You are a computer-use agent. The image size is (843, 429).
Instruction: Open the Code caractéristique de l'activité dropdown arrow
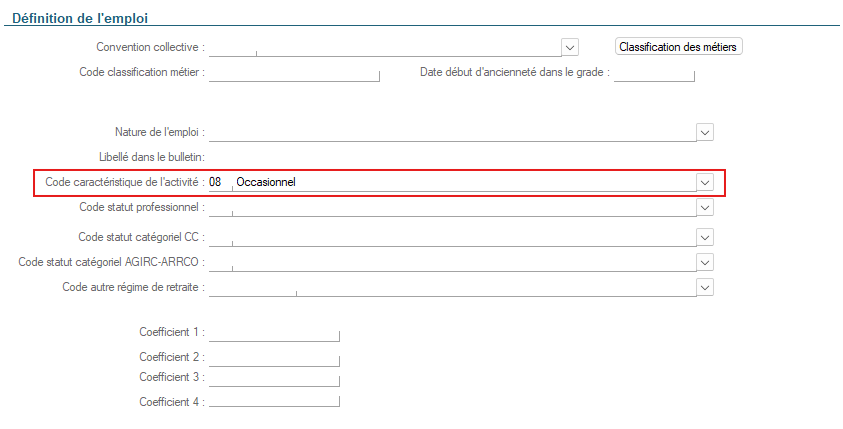(704, 182)
